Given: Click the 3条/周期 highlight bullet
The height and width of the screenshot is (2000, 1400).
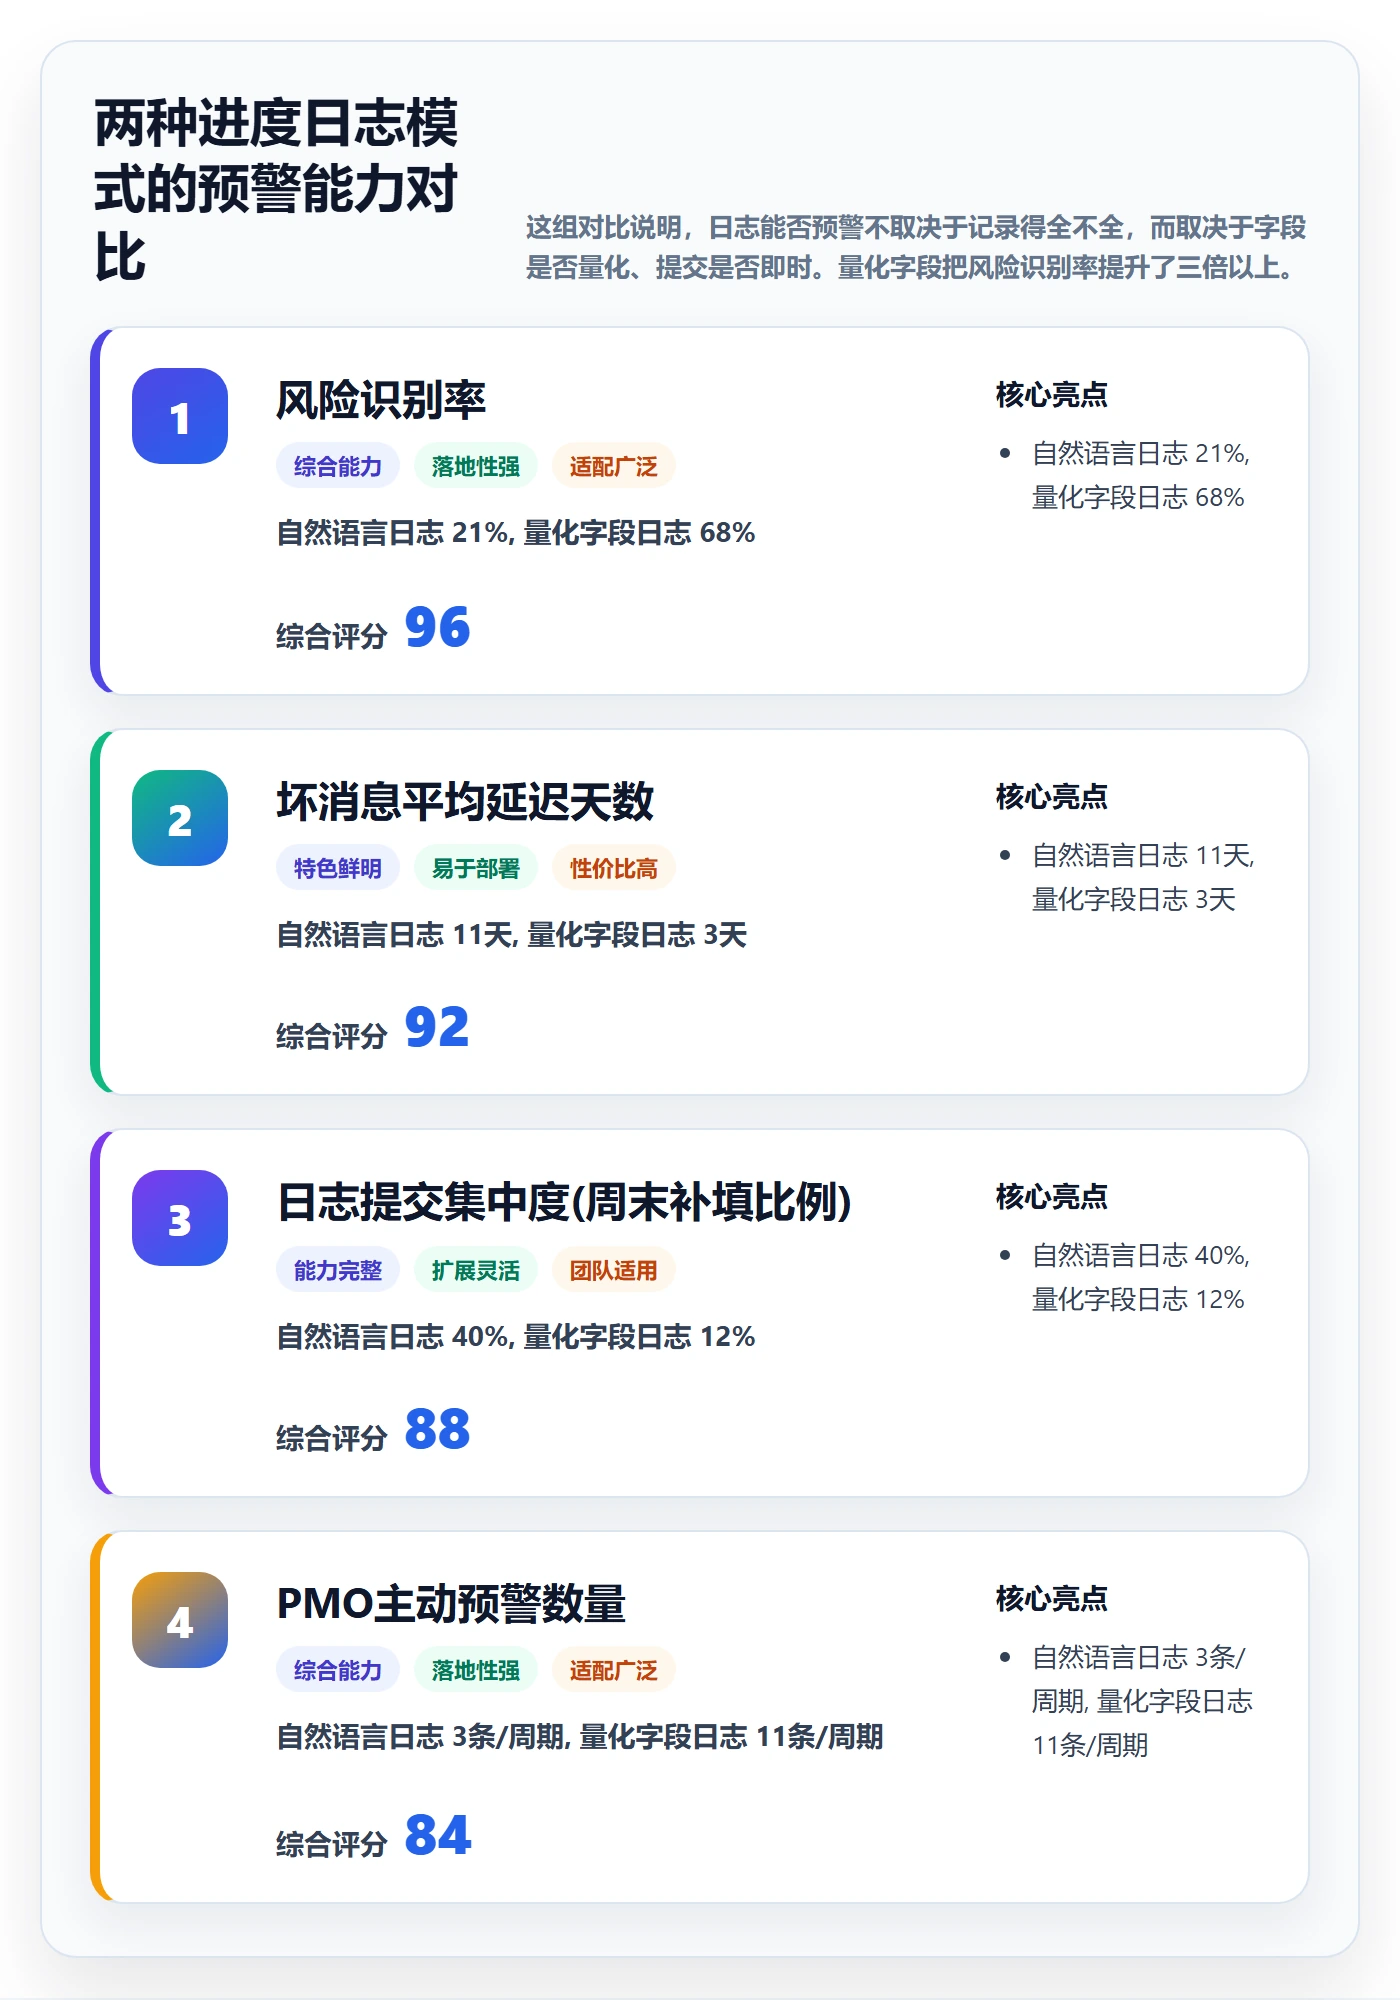Looking at the screenshot, I should pos(1142,1702).
